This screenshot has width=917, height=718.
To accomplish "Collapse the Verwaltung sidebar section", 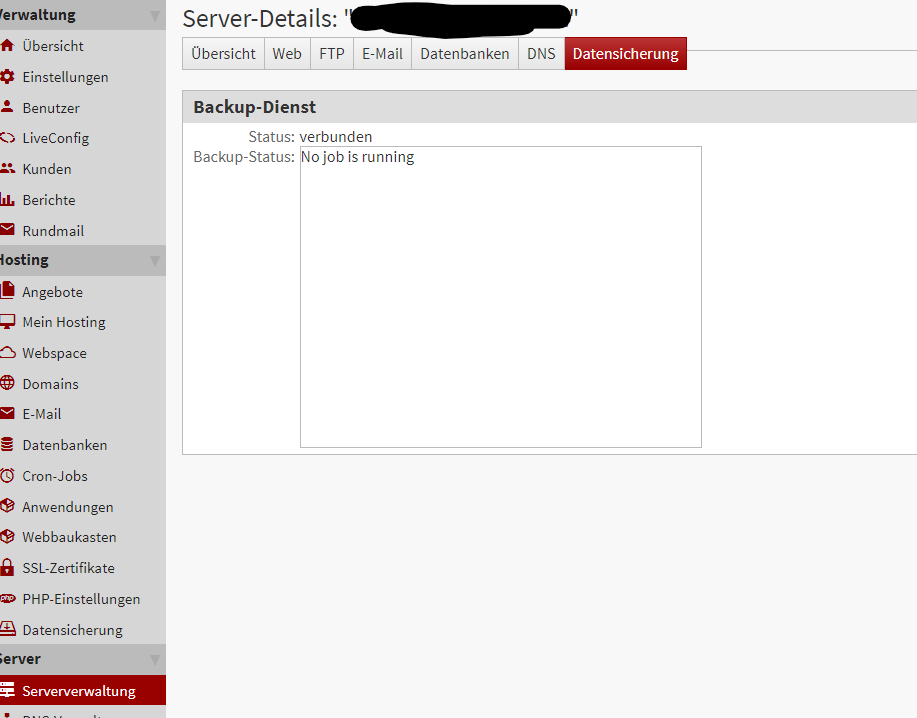I will 154,15.
